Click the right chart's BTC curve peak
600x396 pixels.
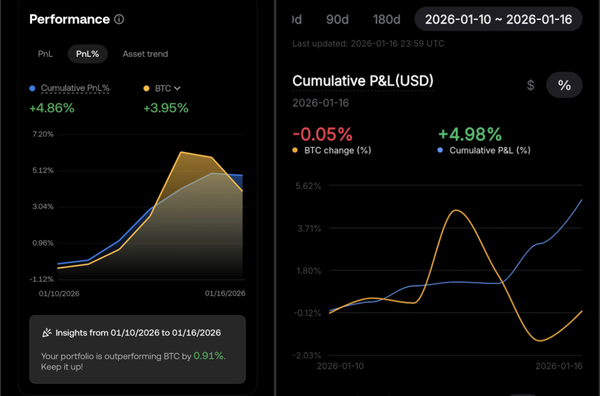point(455,210)
